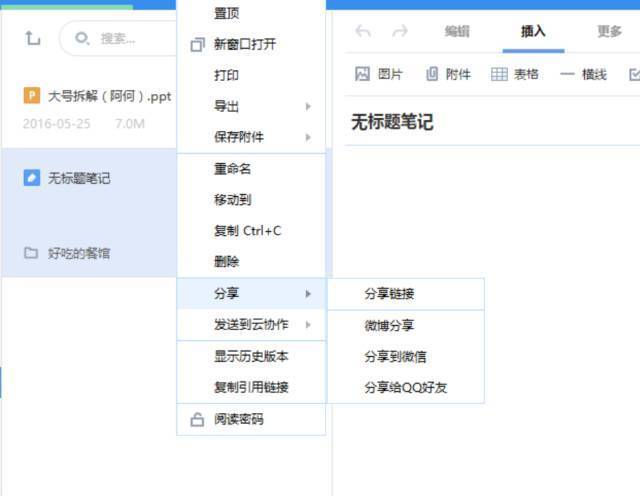
Task: Select the 无标题笔记 list item
Action: [x=89, y=178]
